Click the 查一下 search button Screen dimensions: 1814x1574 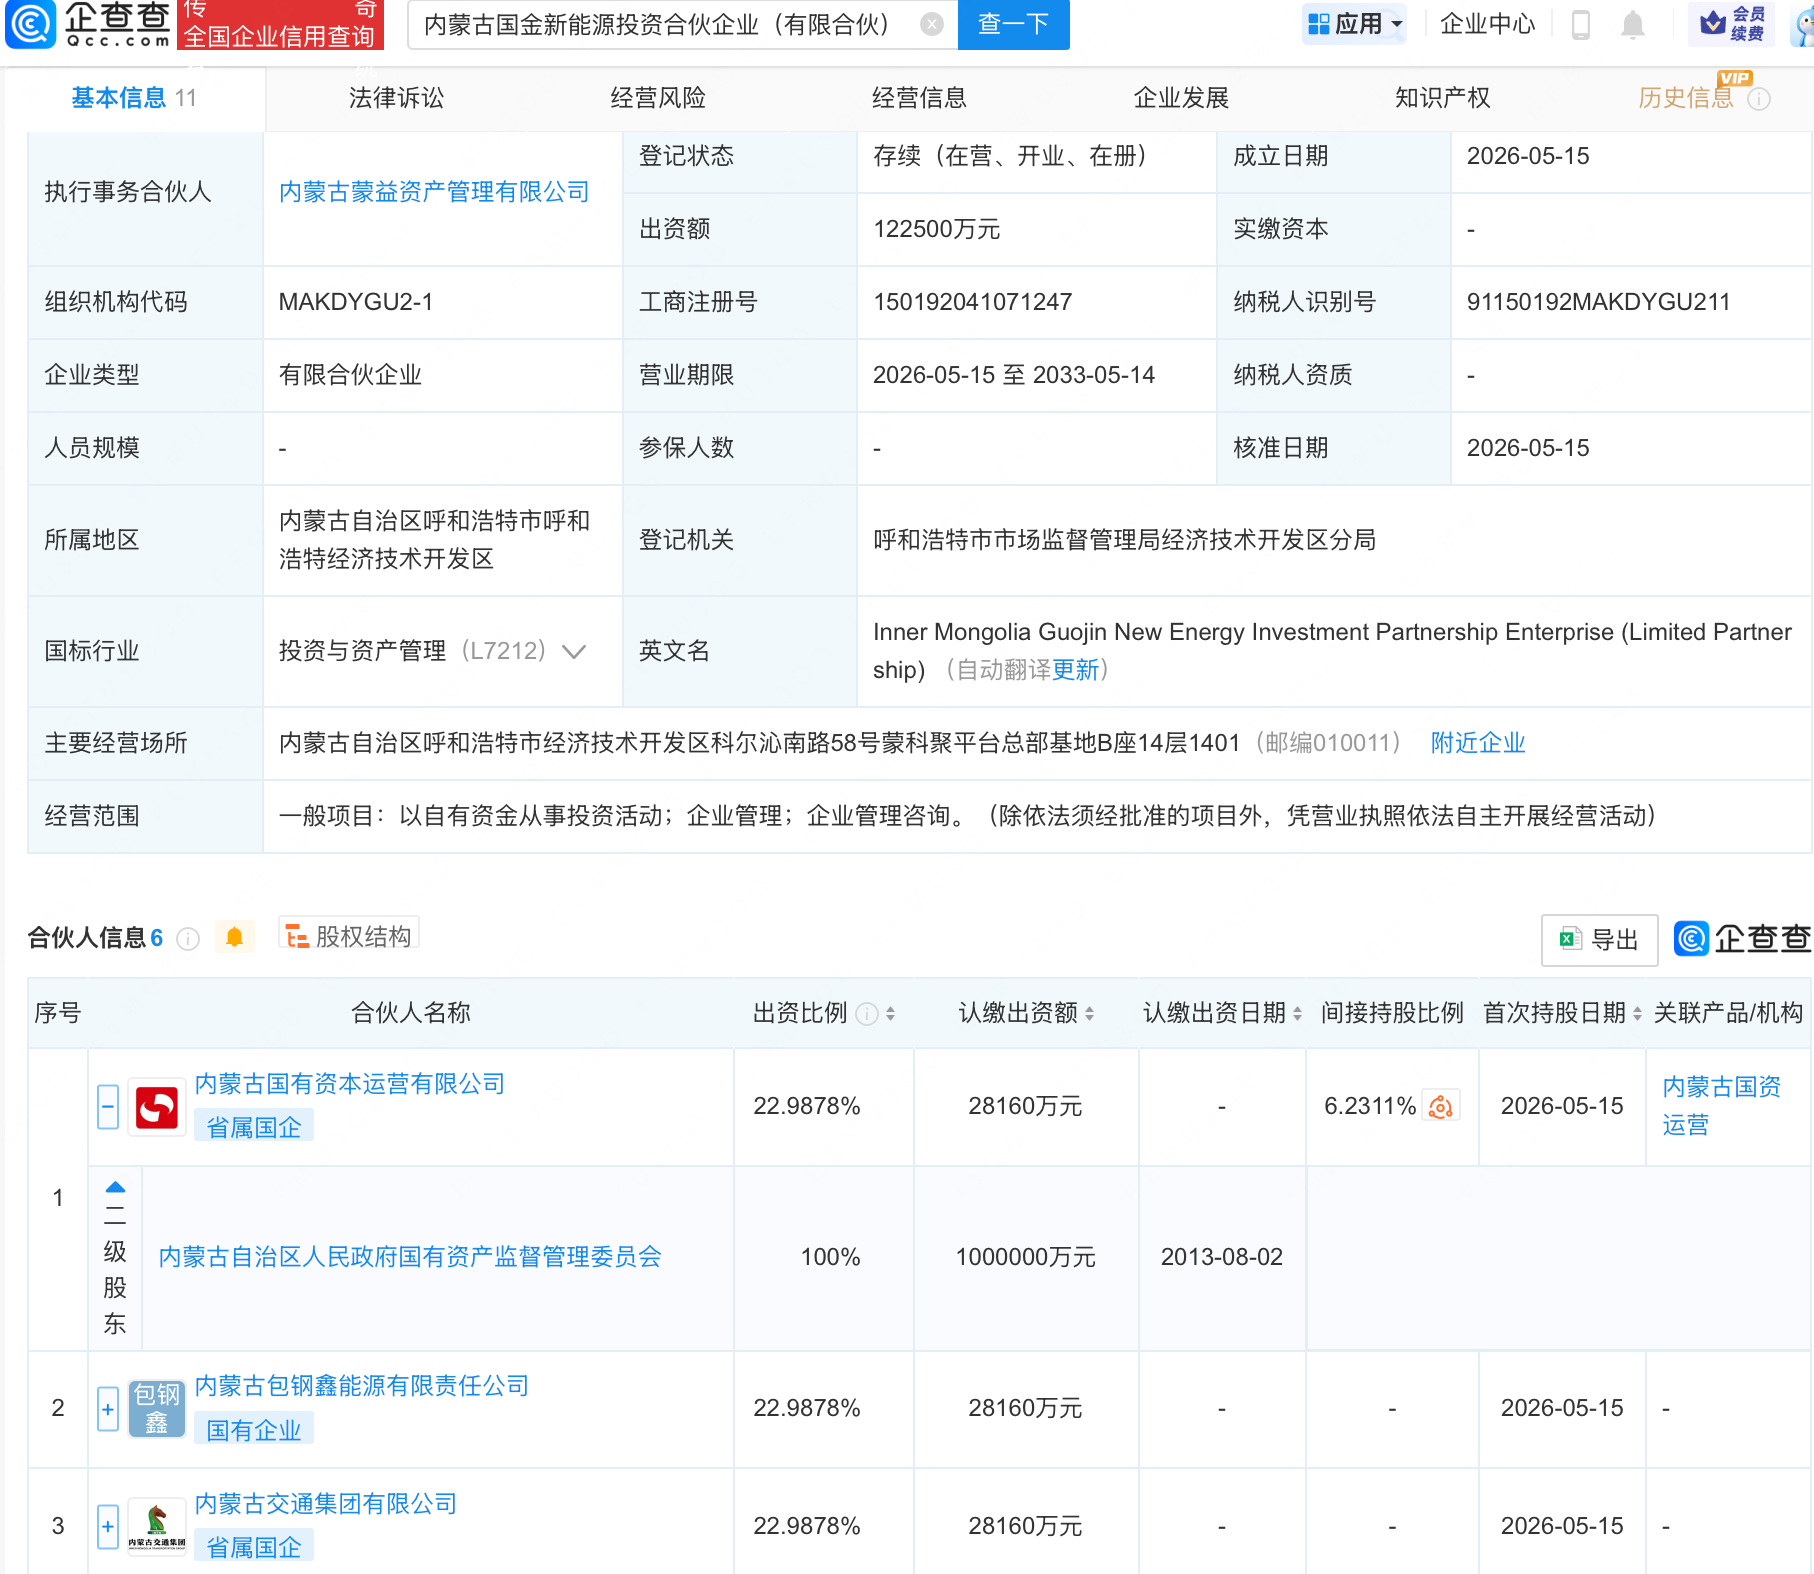tap(1013, 24)
